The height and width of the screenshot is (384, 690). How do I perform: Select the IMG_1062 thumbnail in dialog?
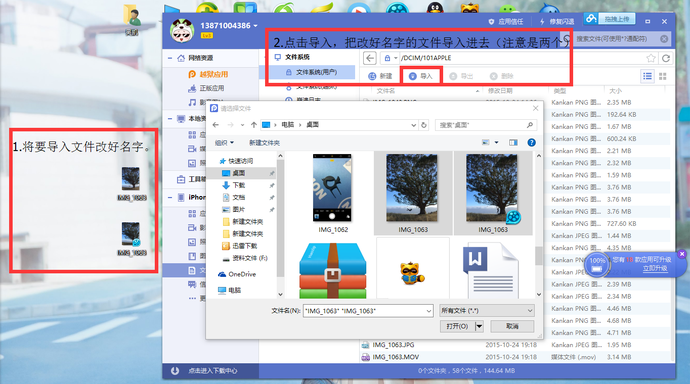click(333, 194)
